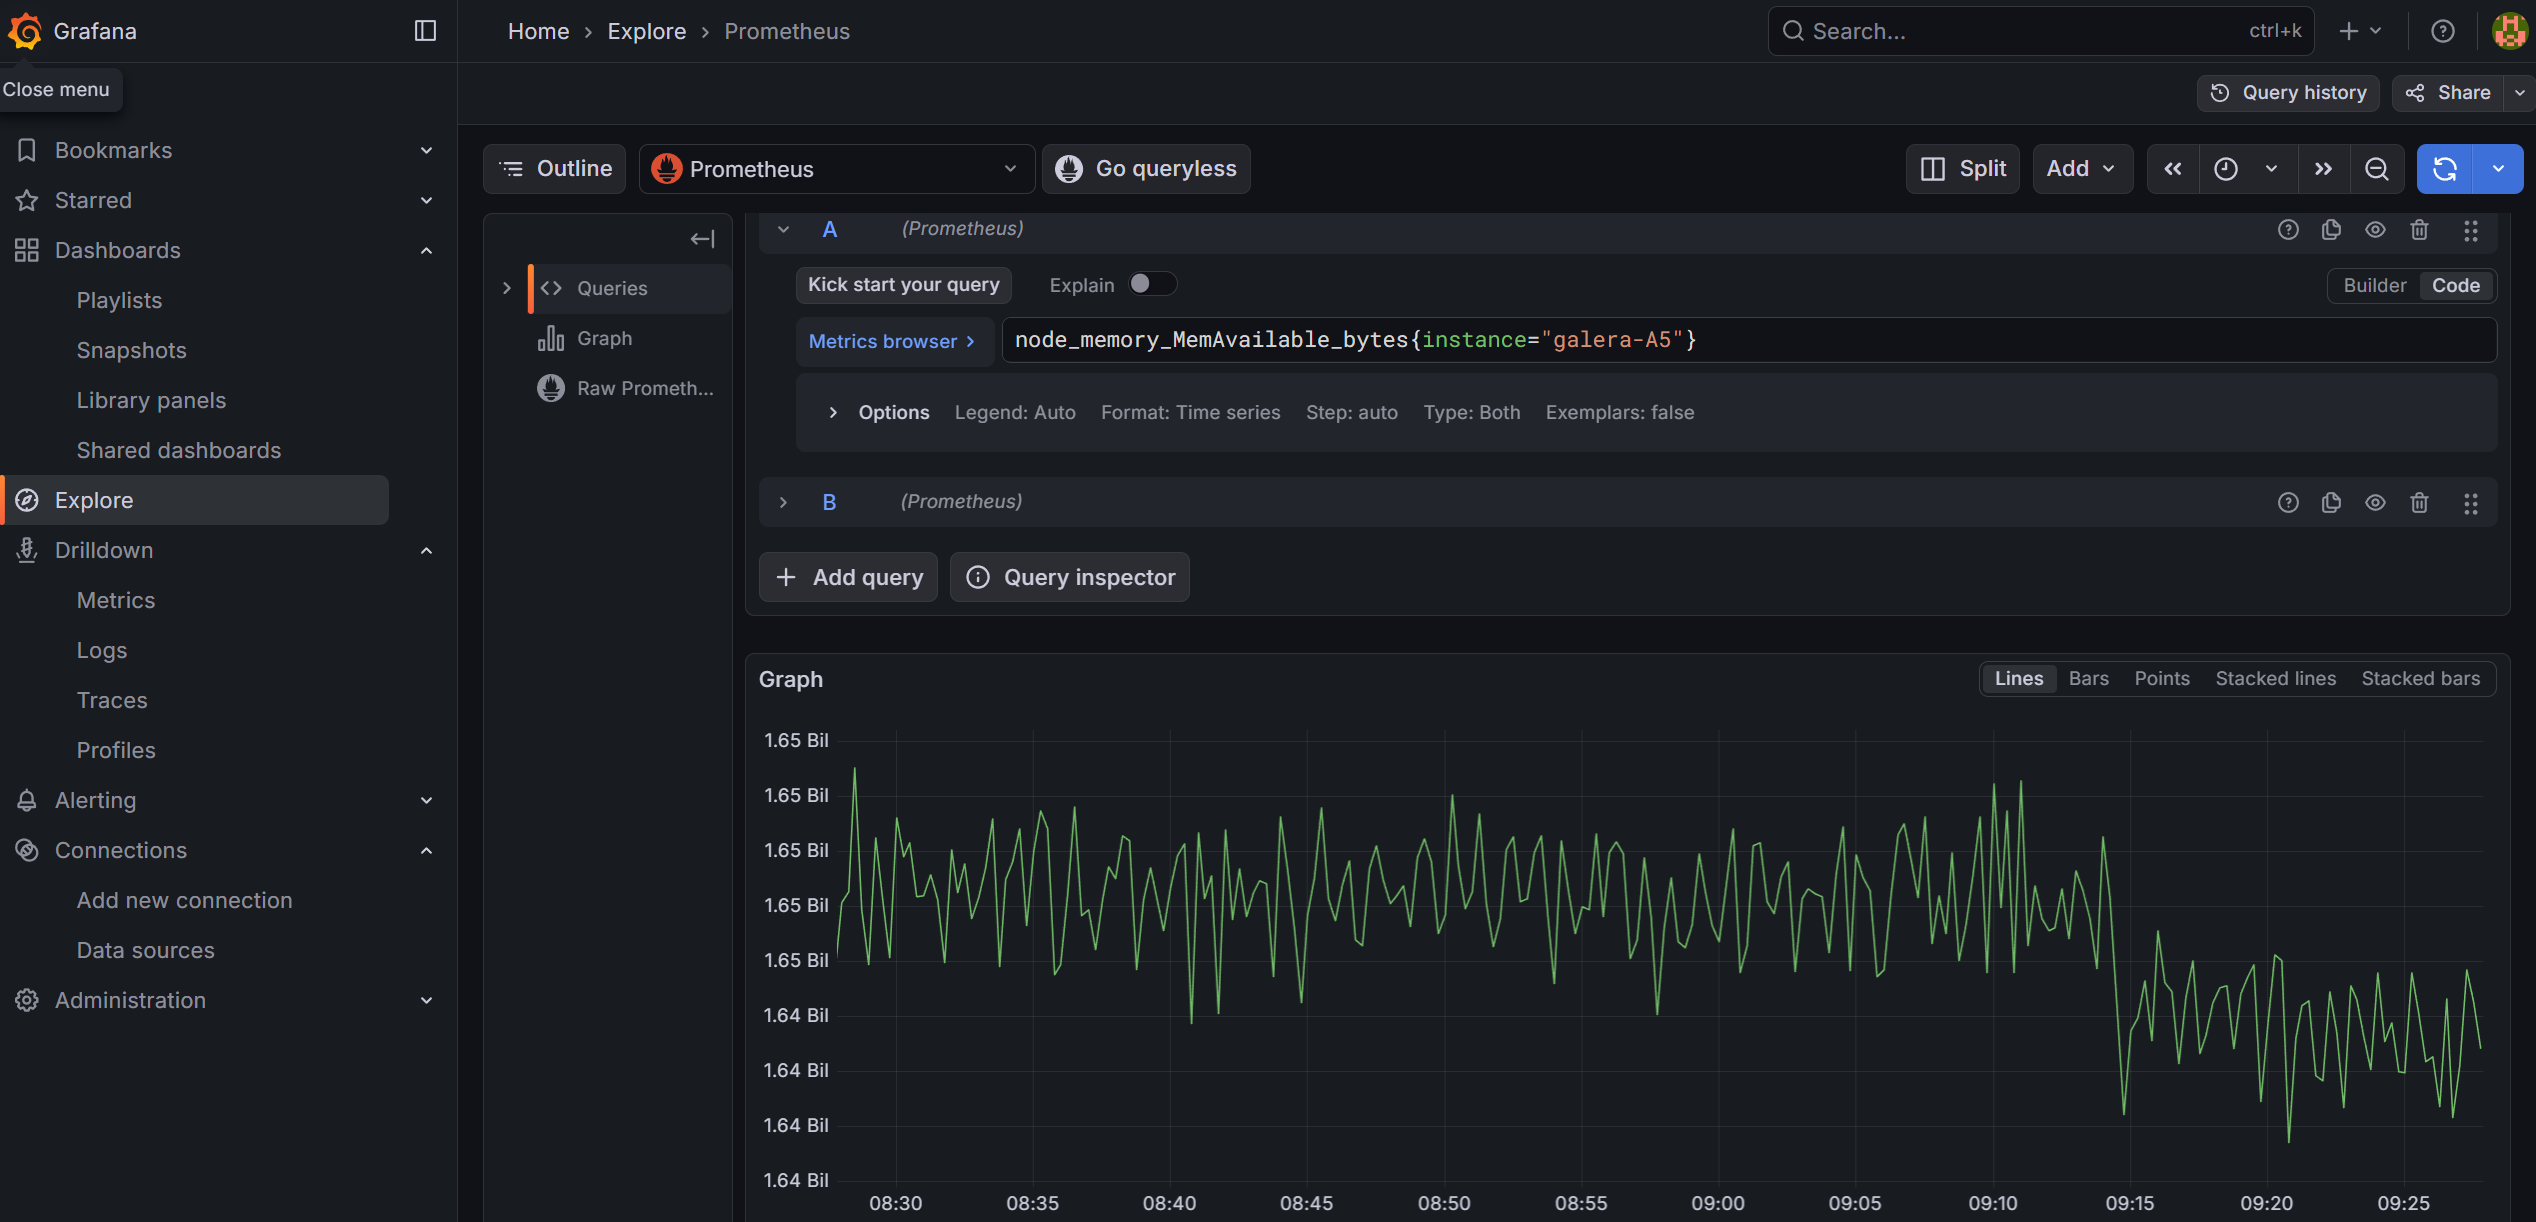The width and height of the screenshot is (2536, 1222).
Task: Duplicate query A with copy icon
Action: pyautogui.click(x=2331, y=230)
